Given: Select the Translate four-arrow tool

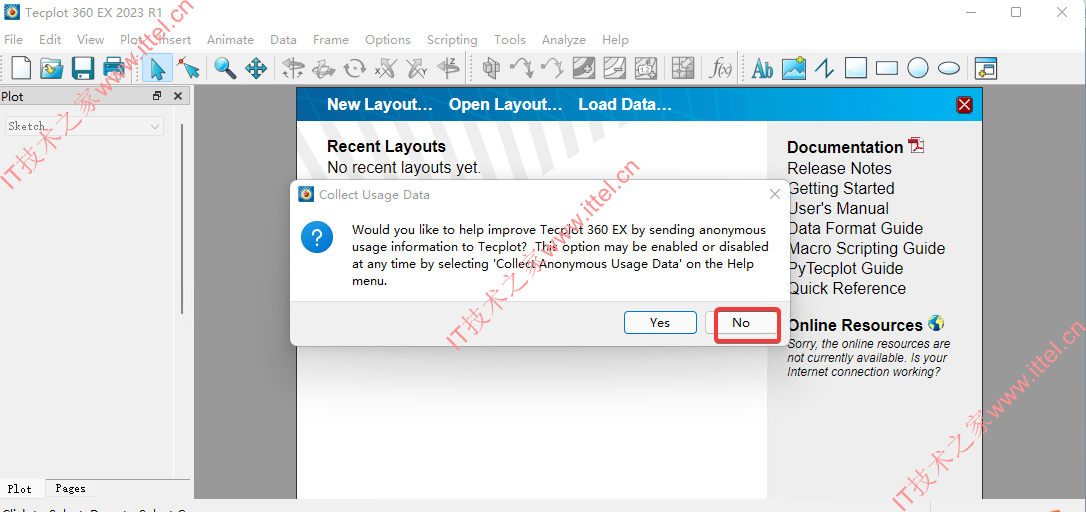Looking at the screenshot, I should pyautogui.click(x=256, y=68).
